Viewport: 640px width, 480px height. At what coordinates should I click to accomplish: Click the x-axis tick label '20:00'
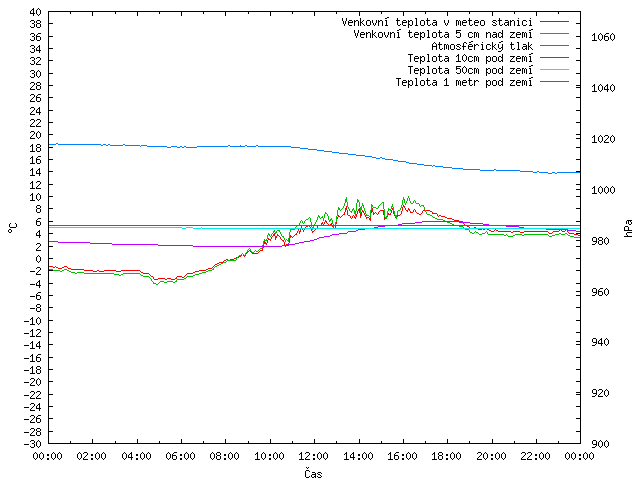(491, 456)
